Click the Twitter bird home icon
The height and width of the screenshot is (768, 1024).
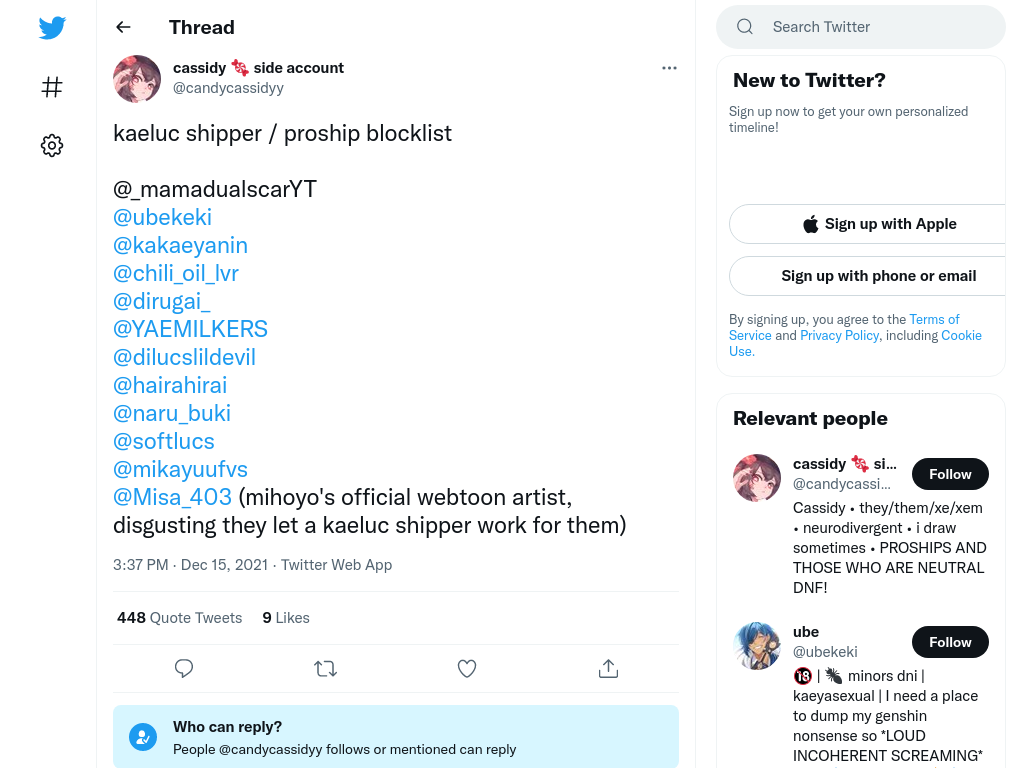tap(52, 27)
